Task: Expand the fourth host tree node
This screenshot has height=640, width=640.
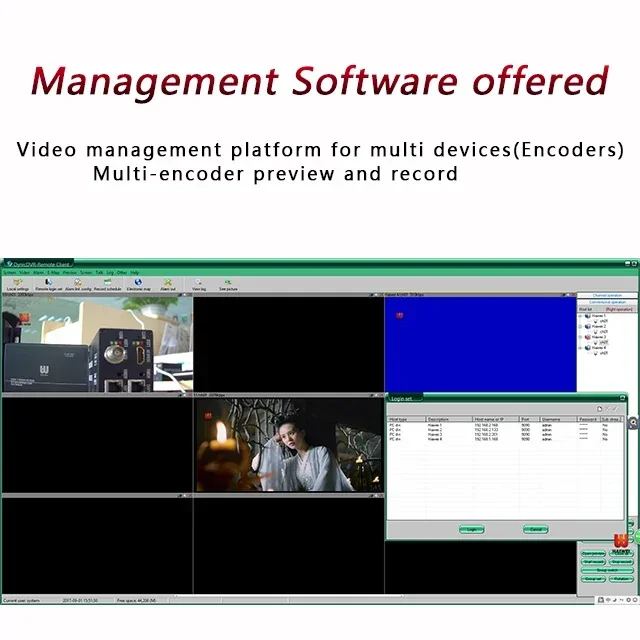Action: (x=580, y=348)
